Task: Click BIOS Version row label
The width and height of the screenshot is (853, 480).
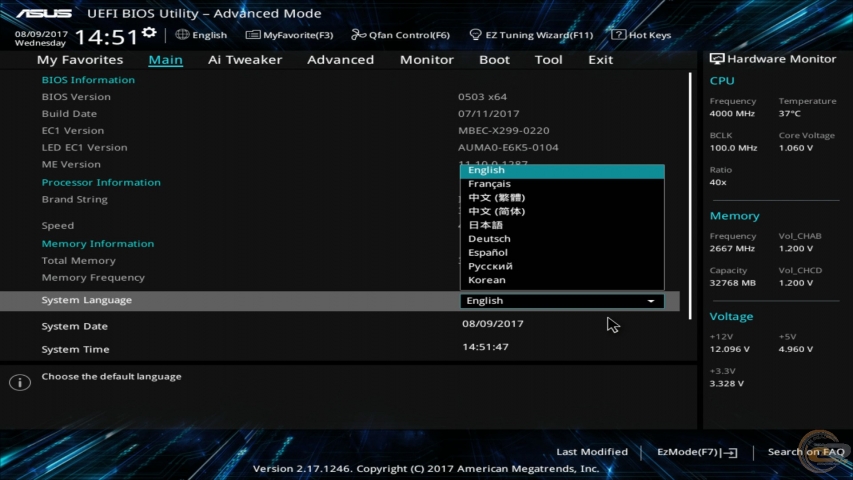Action: click(76, 97)
